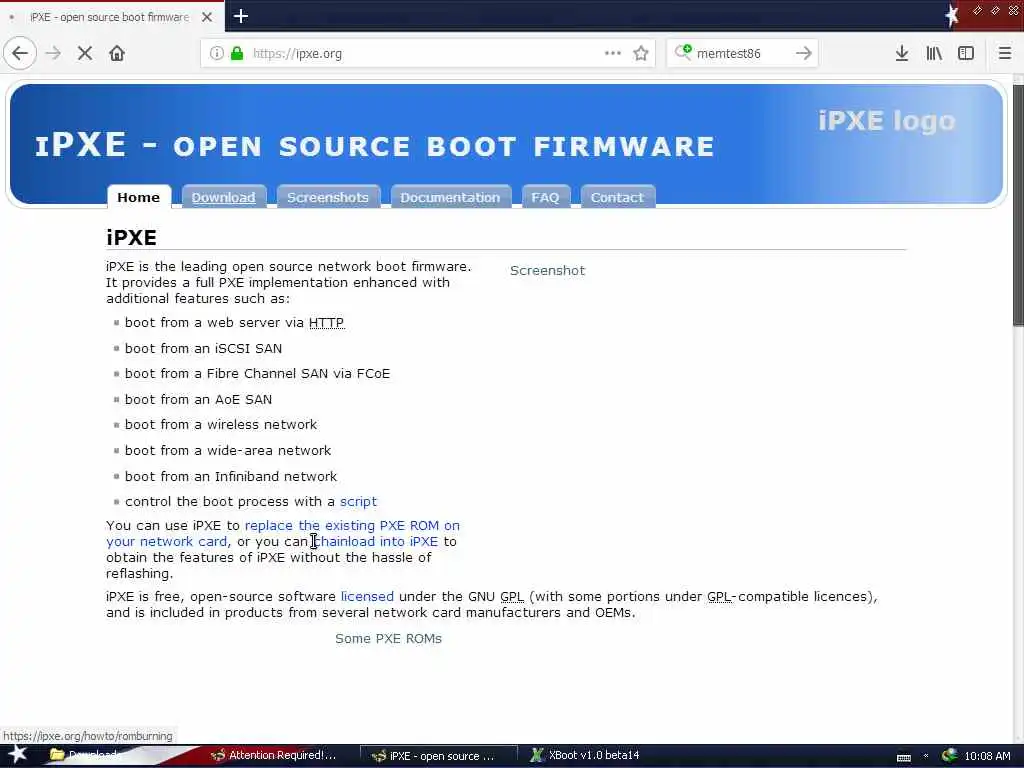This screenshot has height=768, width=1024.
Task: Open the script link
Action: (x=358, y=502)
